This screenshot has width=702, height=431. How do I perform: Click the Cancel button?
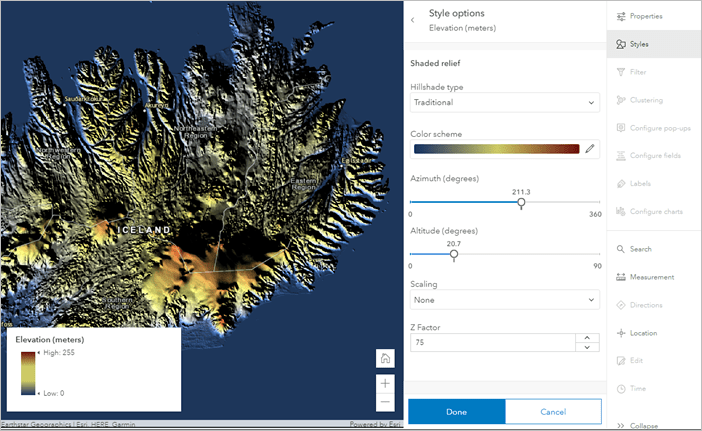pos(553,412)
